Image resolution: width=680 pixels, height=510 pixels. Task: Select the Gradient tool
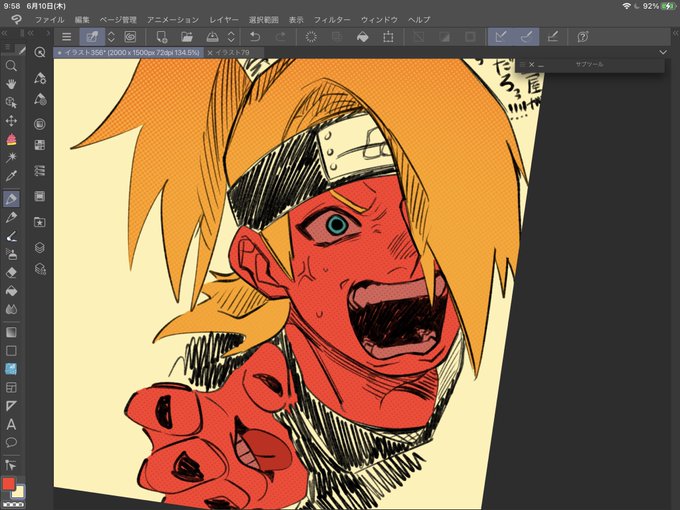tap(11, 332)
